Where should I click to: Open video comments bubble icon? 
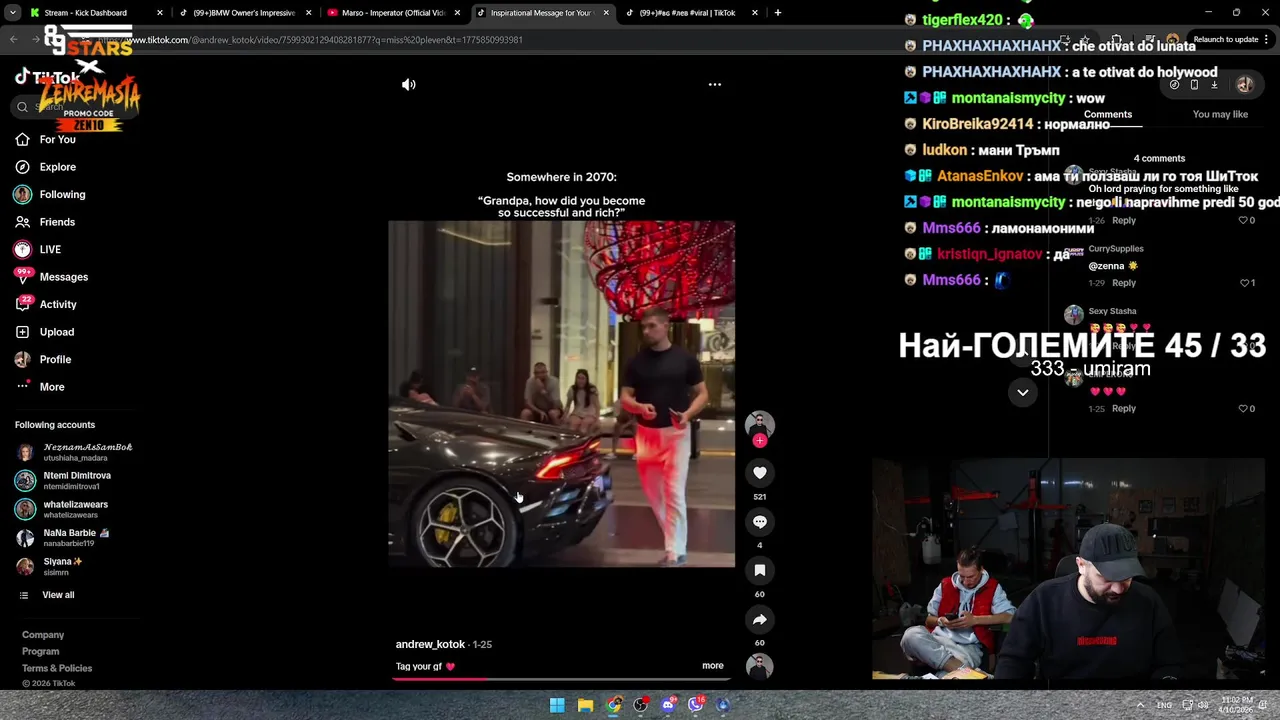click(x=760, y=522)
